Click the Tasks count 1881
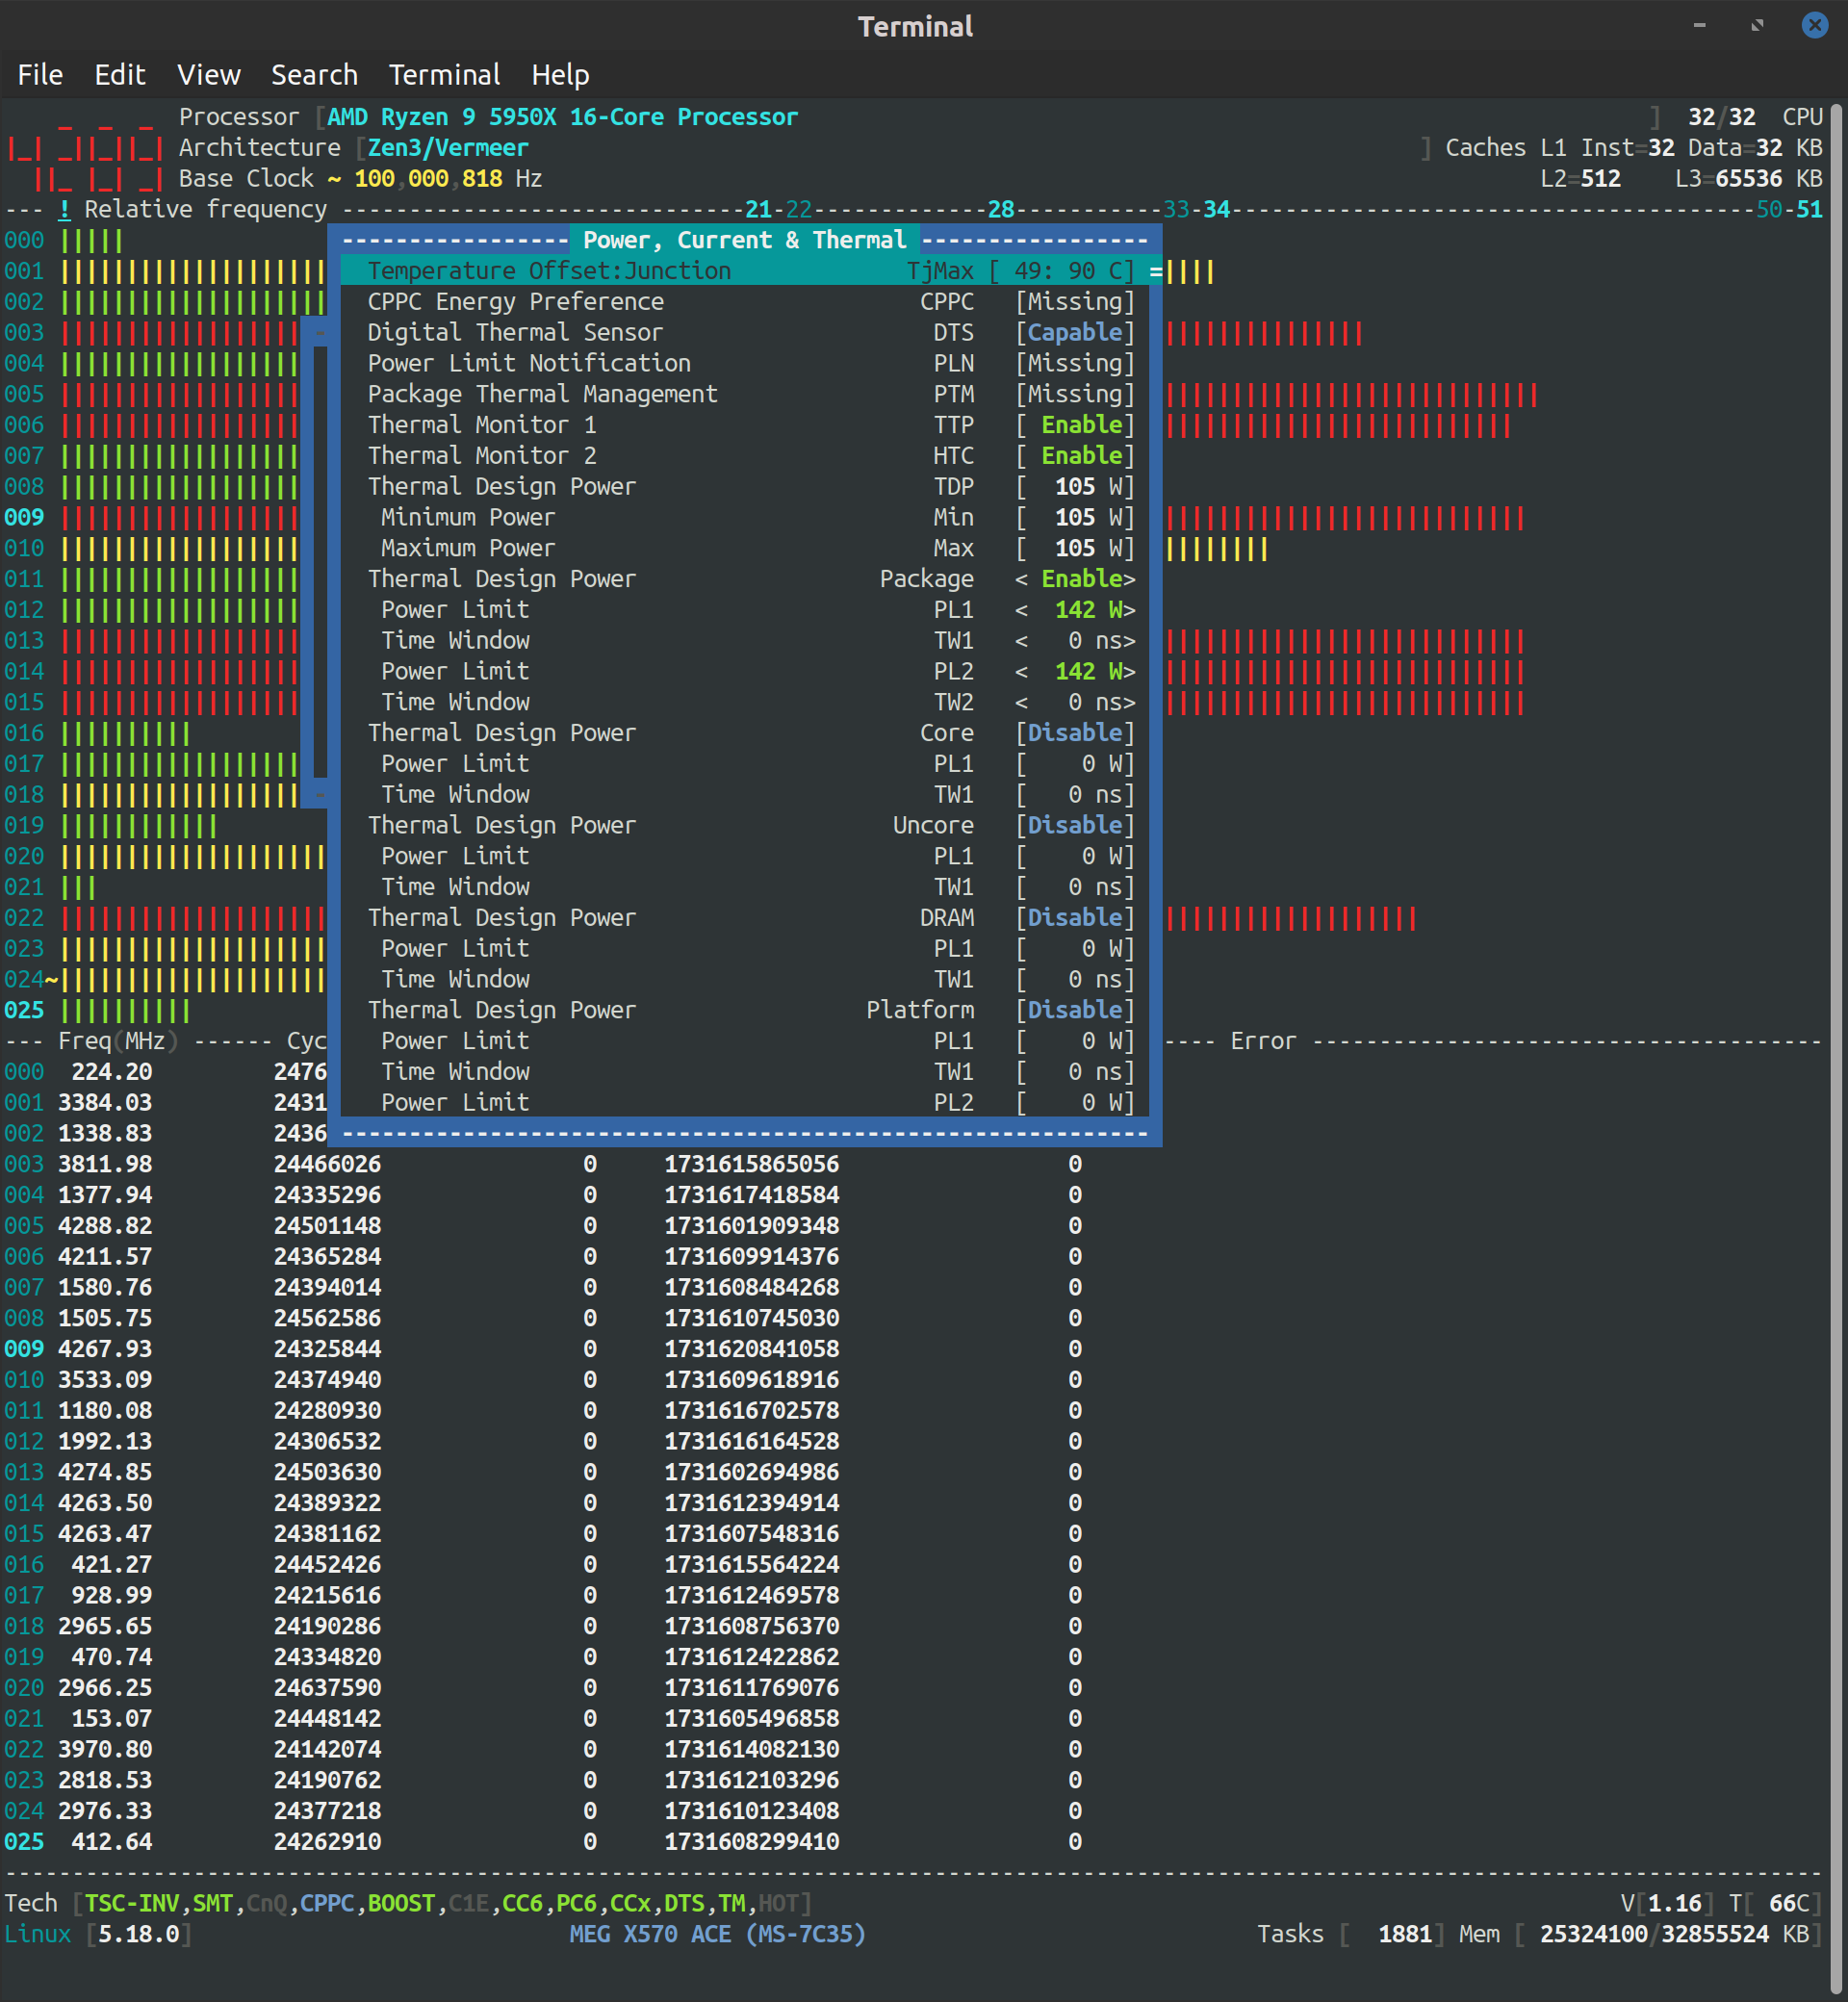1848x2002 pixels. (x=1405, y=1934)
